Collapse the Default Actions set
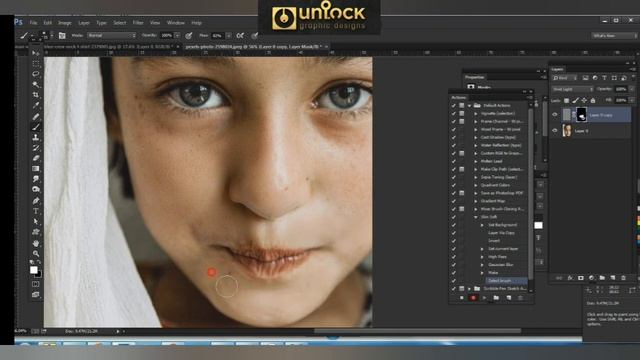 [470, 105]
